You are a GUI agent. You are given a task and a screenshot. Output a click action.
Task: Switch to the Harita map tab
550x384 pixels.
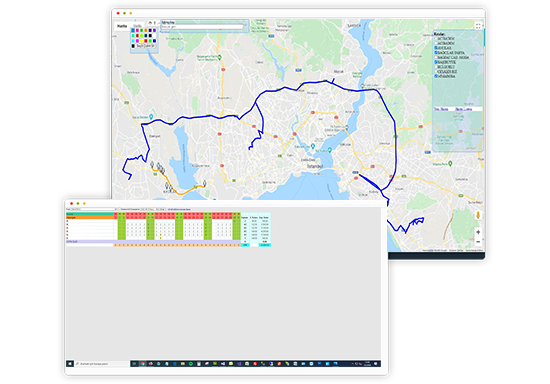[x=122, y=26]
